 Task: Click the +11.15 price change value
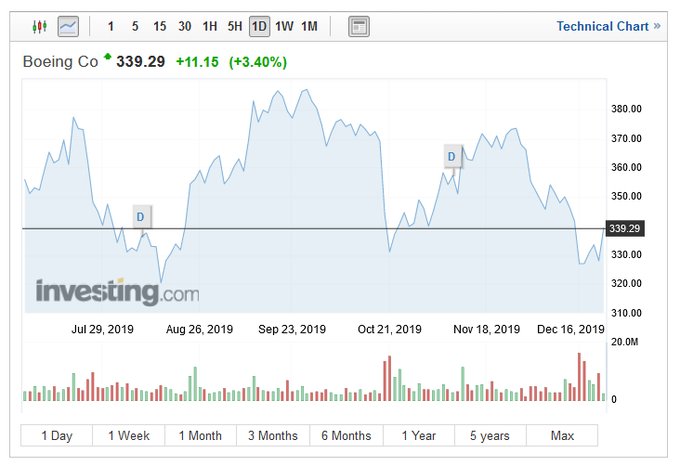197,62
